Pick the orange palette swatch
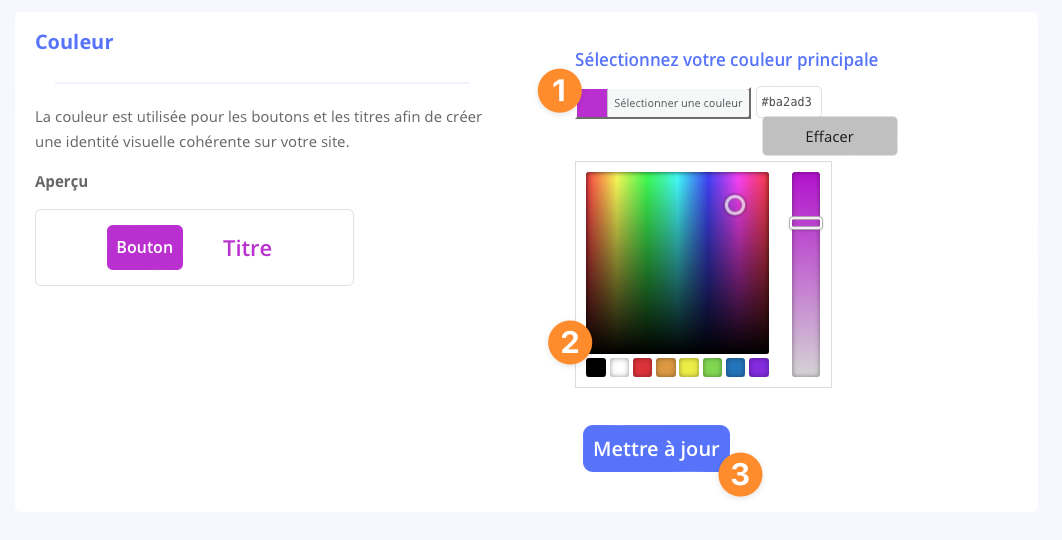This screenshot has width=1062, height=540. (x=666, y=368)
